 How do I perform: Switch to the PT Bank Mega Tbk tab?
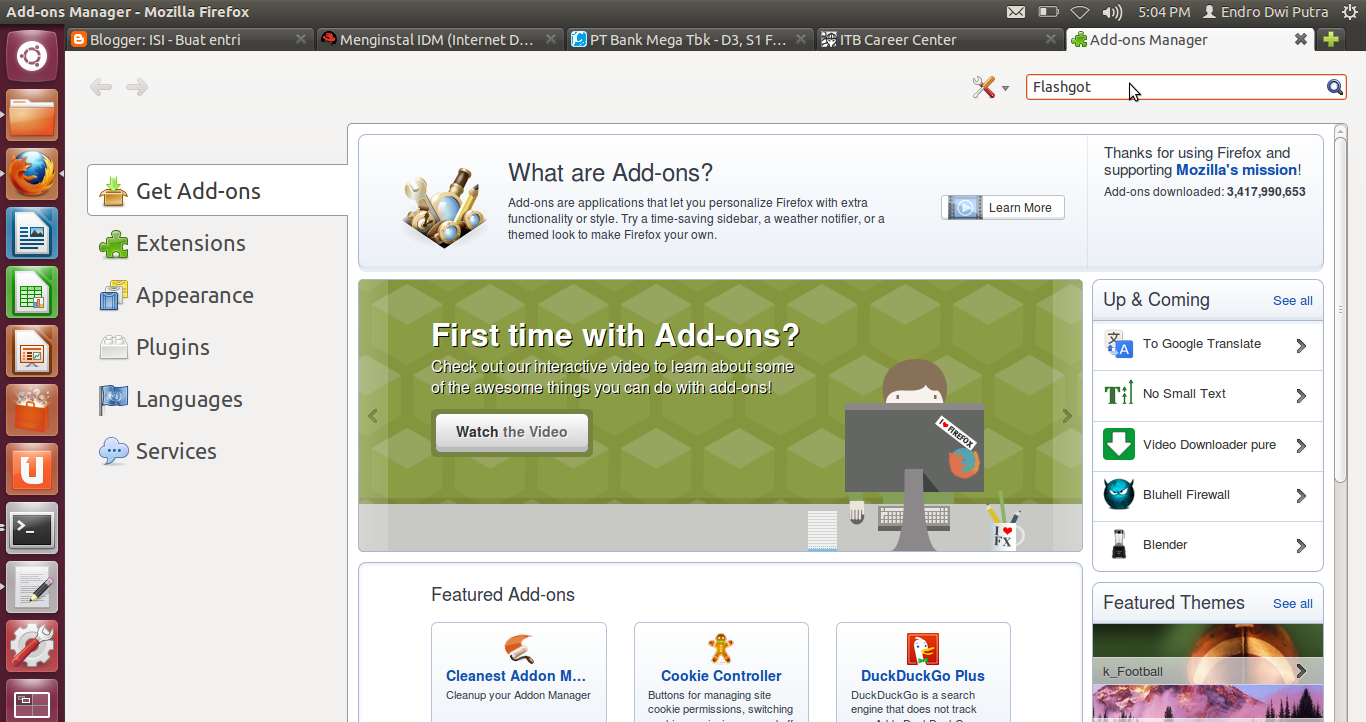(x=689, y=40)
